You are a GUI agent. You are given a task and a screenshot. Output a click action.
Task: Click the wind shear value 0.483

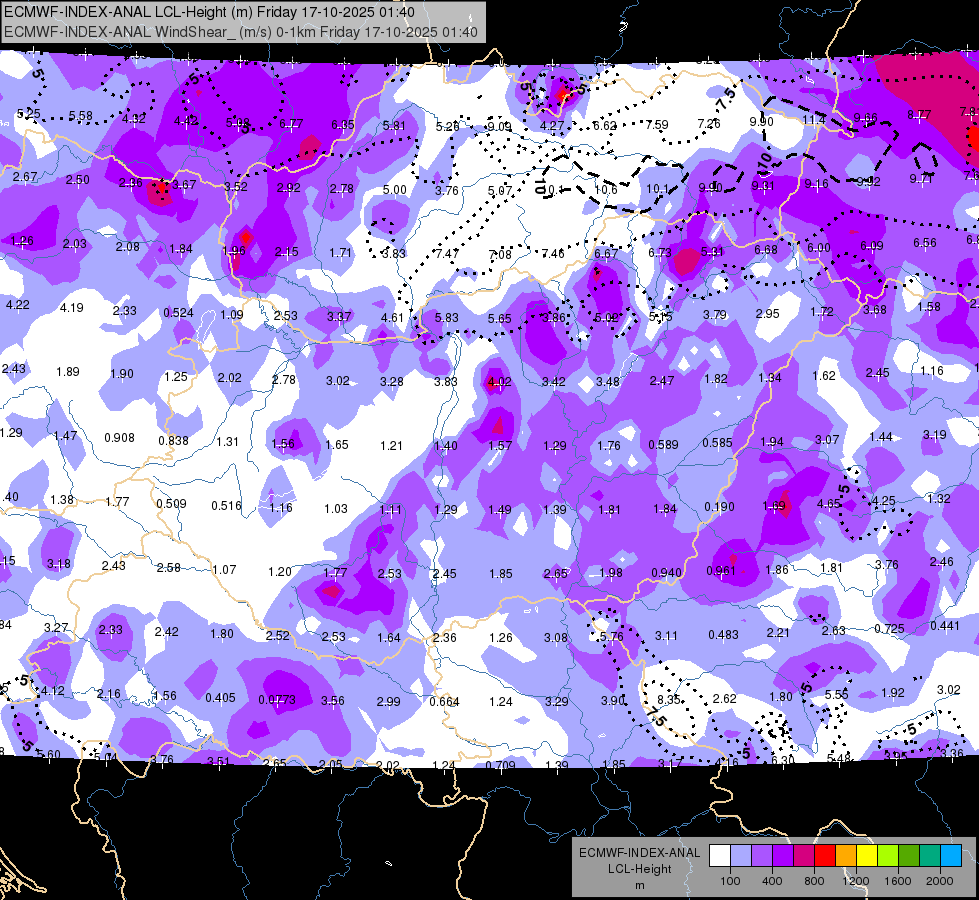click(x=723, y=635)
